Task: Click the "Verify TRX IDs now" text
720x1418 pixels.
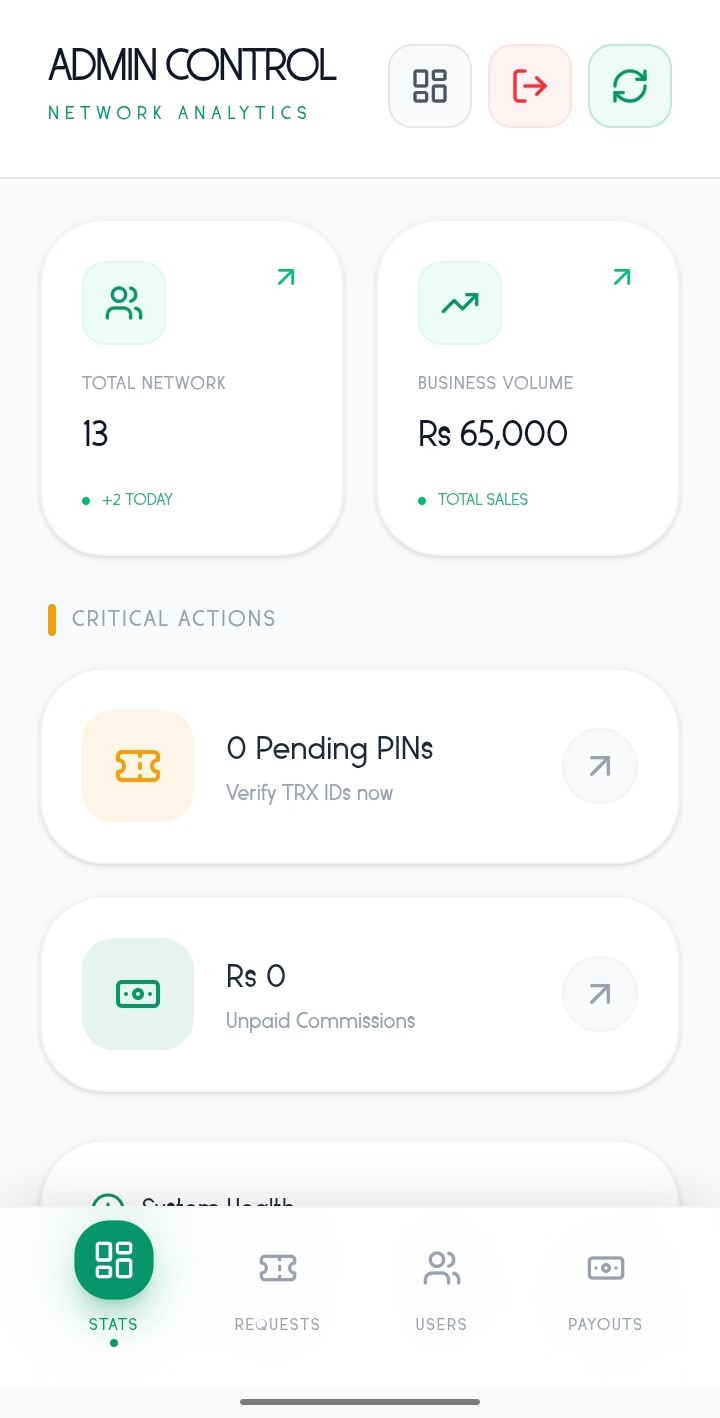Action: [x=309, y=793]
